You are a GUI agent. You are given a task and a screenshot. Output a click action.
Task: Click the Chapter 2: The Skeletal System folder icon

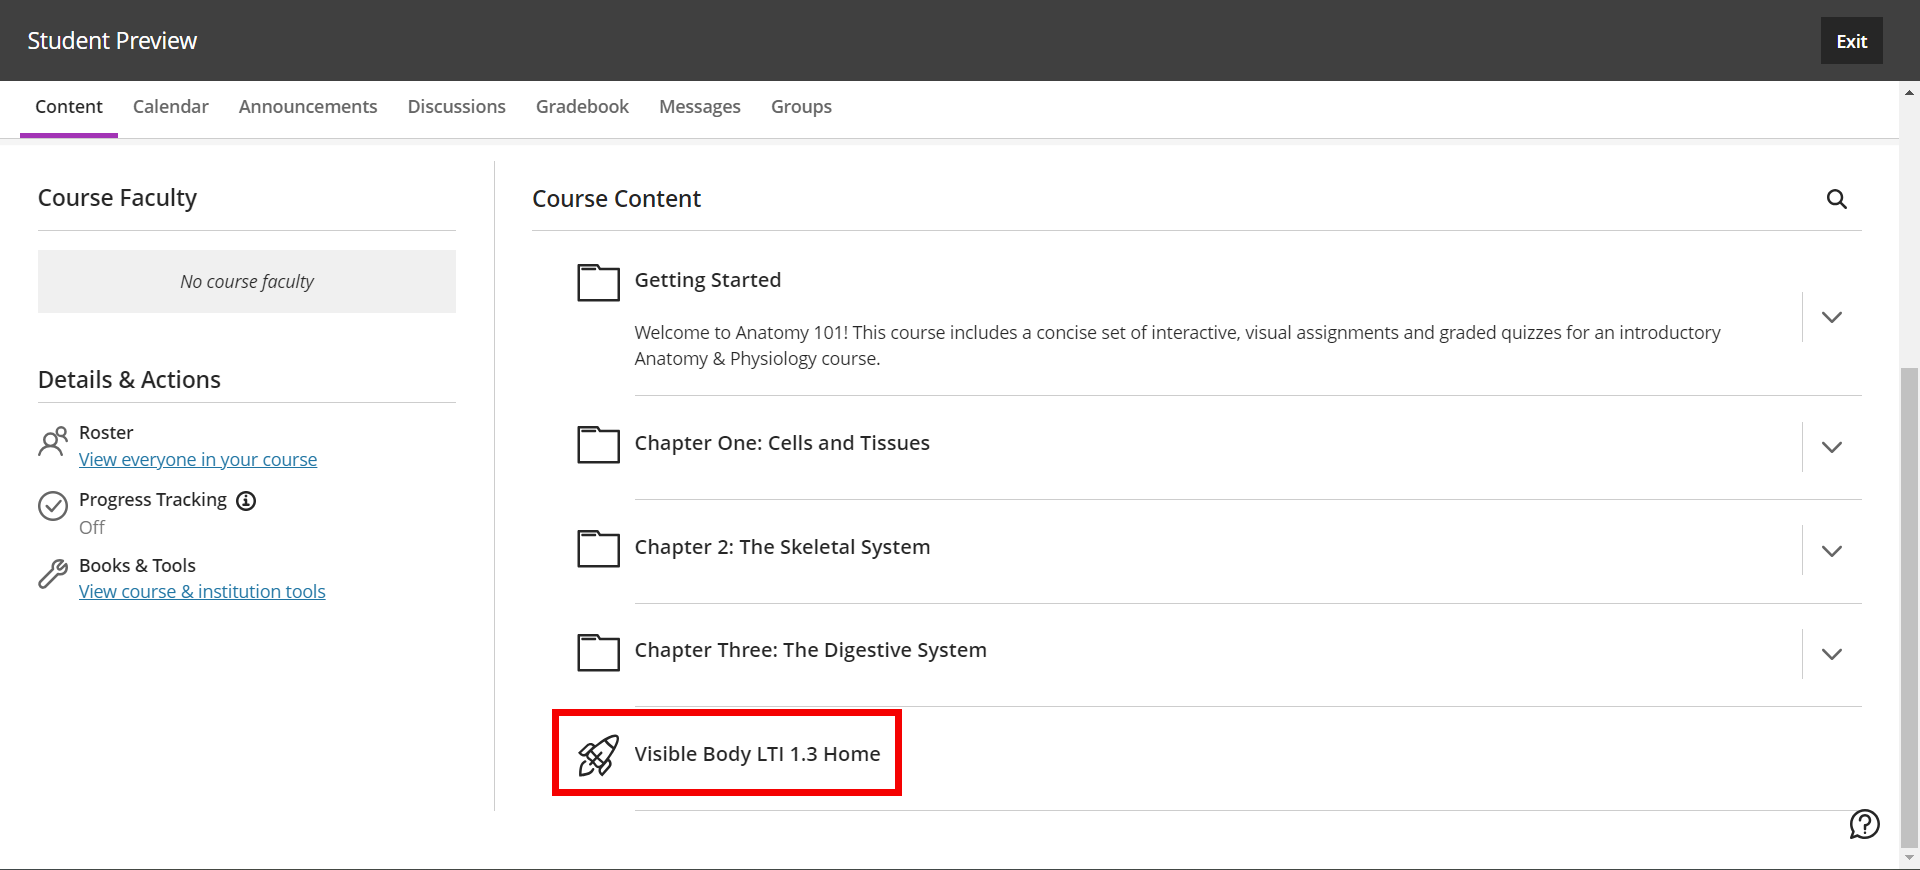[597, 549]
